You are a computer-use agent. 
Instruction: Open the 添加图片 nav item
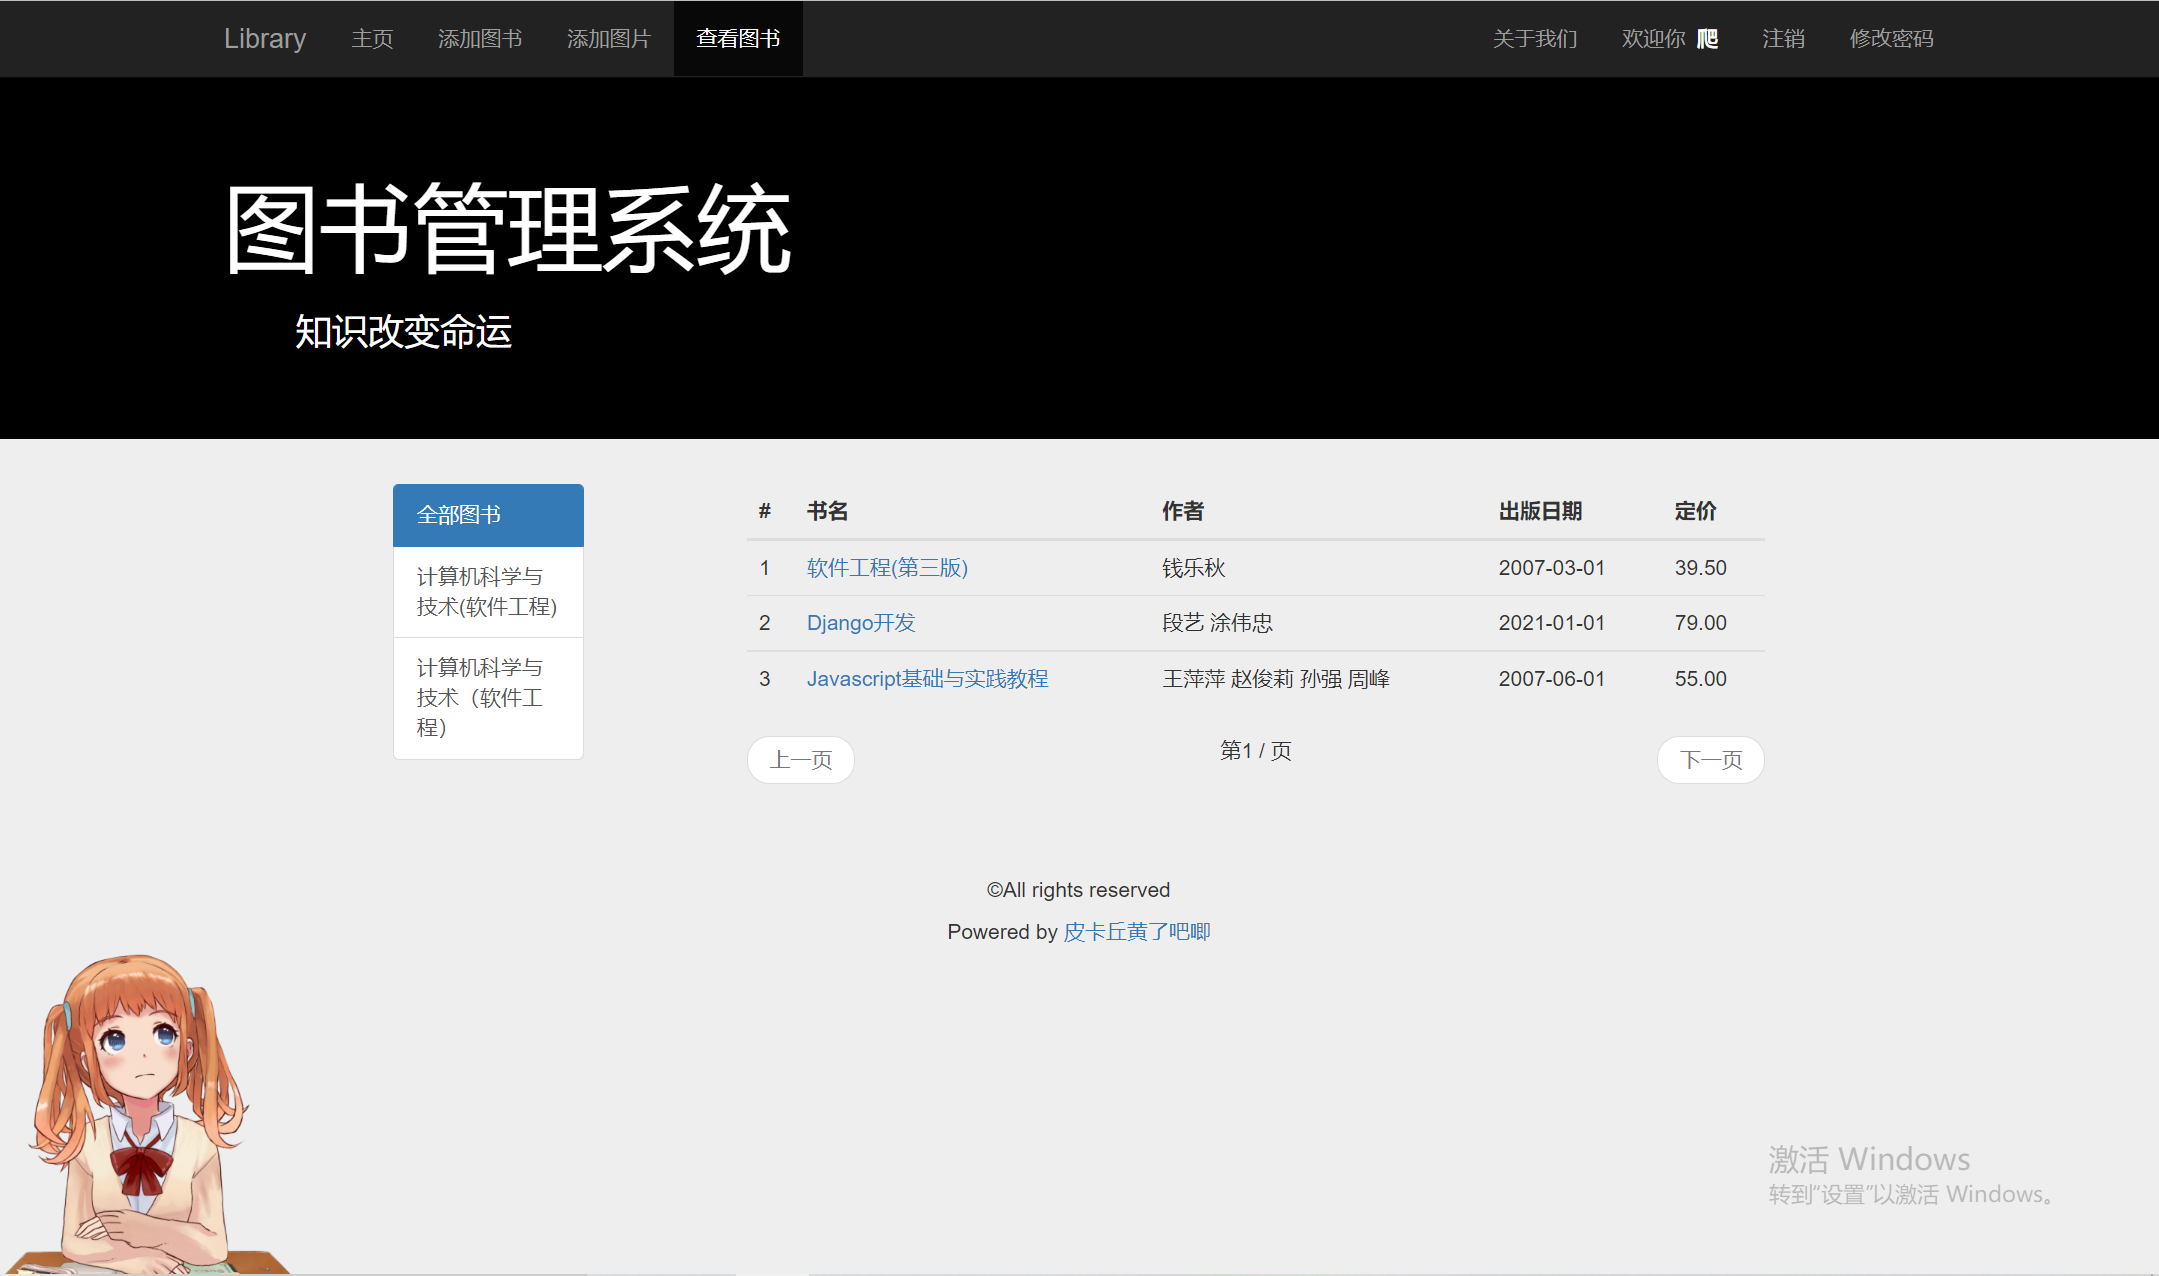(x=609, y=39)
